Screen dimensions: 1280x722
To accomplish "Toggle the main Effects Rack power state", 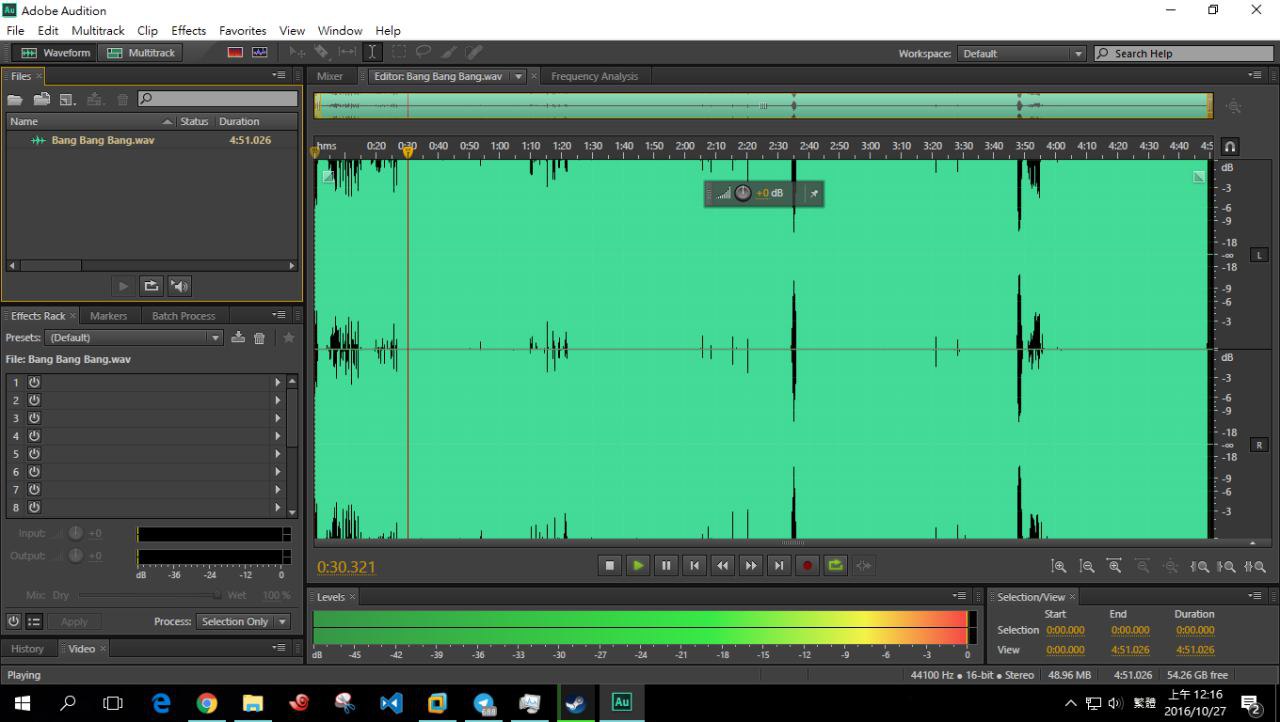I will pos(13,621).
